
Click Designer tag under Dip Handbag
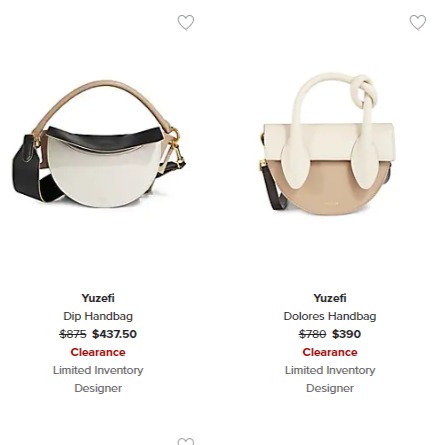click(x=98, y=388)
